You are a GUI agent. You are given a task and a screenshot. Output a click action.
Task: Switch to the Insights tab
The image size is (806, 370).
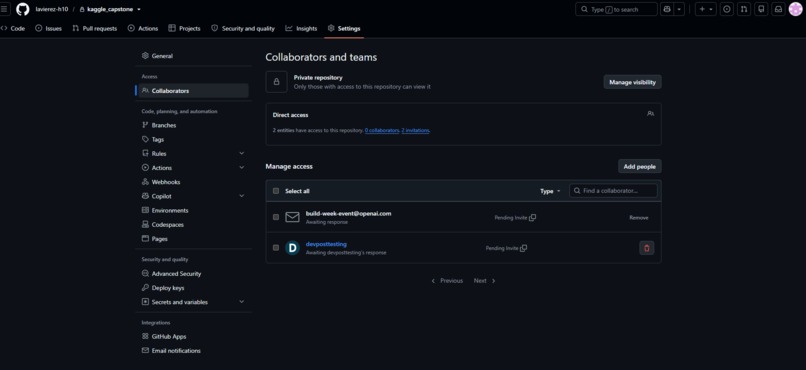302,28
